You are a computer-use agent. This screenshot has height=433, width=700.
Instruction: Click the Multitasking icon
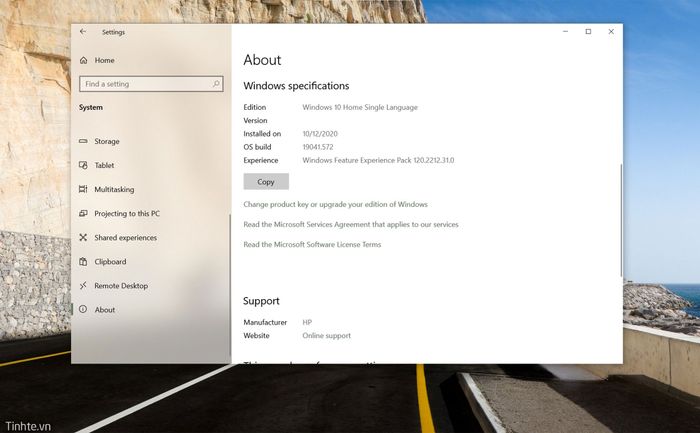[83, 189]
